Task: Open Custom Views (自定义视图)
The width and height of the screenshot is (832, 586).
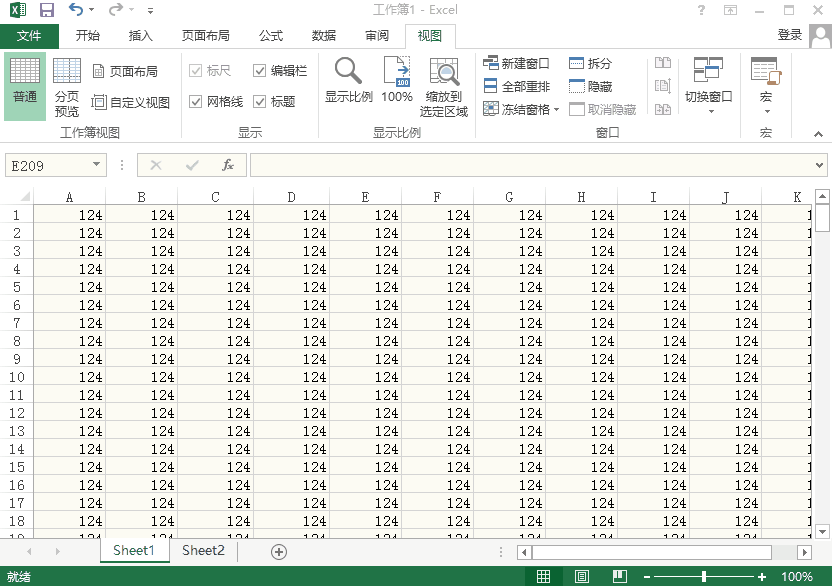Action: (131, 102)
